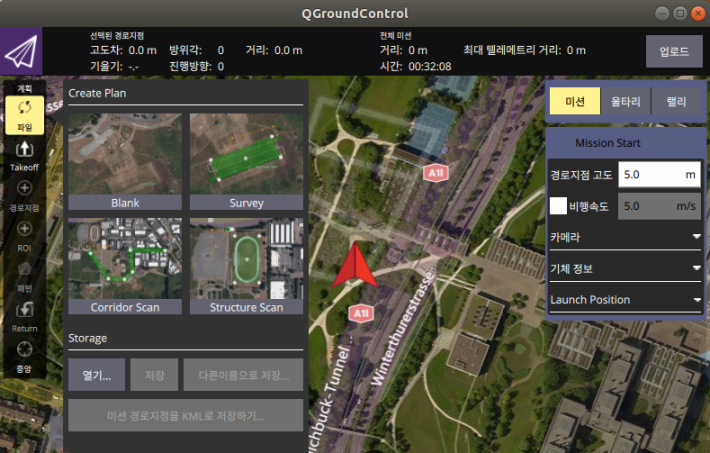Maximize the QGroundControl window
The width and height of the screenshot is (710, 453).
click(680, 13)
